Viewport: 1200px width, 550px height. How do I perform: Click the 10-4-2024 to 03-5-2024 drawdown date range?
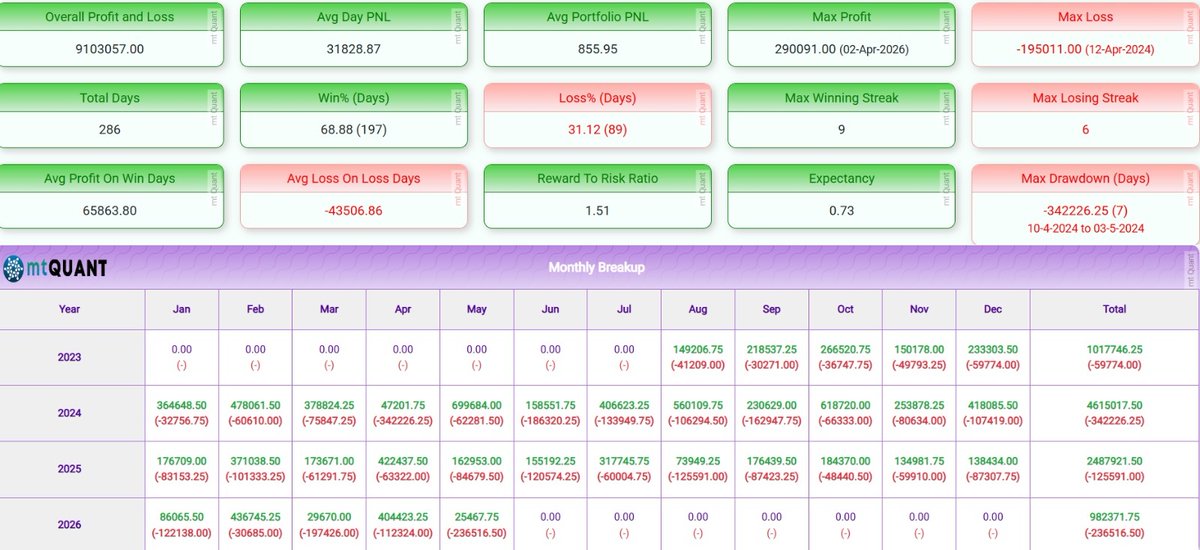[x=1085, y=228]
